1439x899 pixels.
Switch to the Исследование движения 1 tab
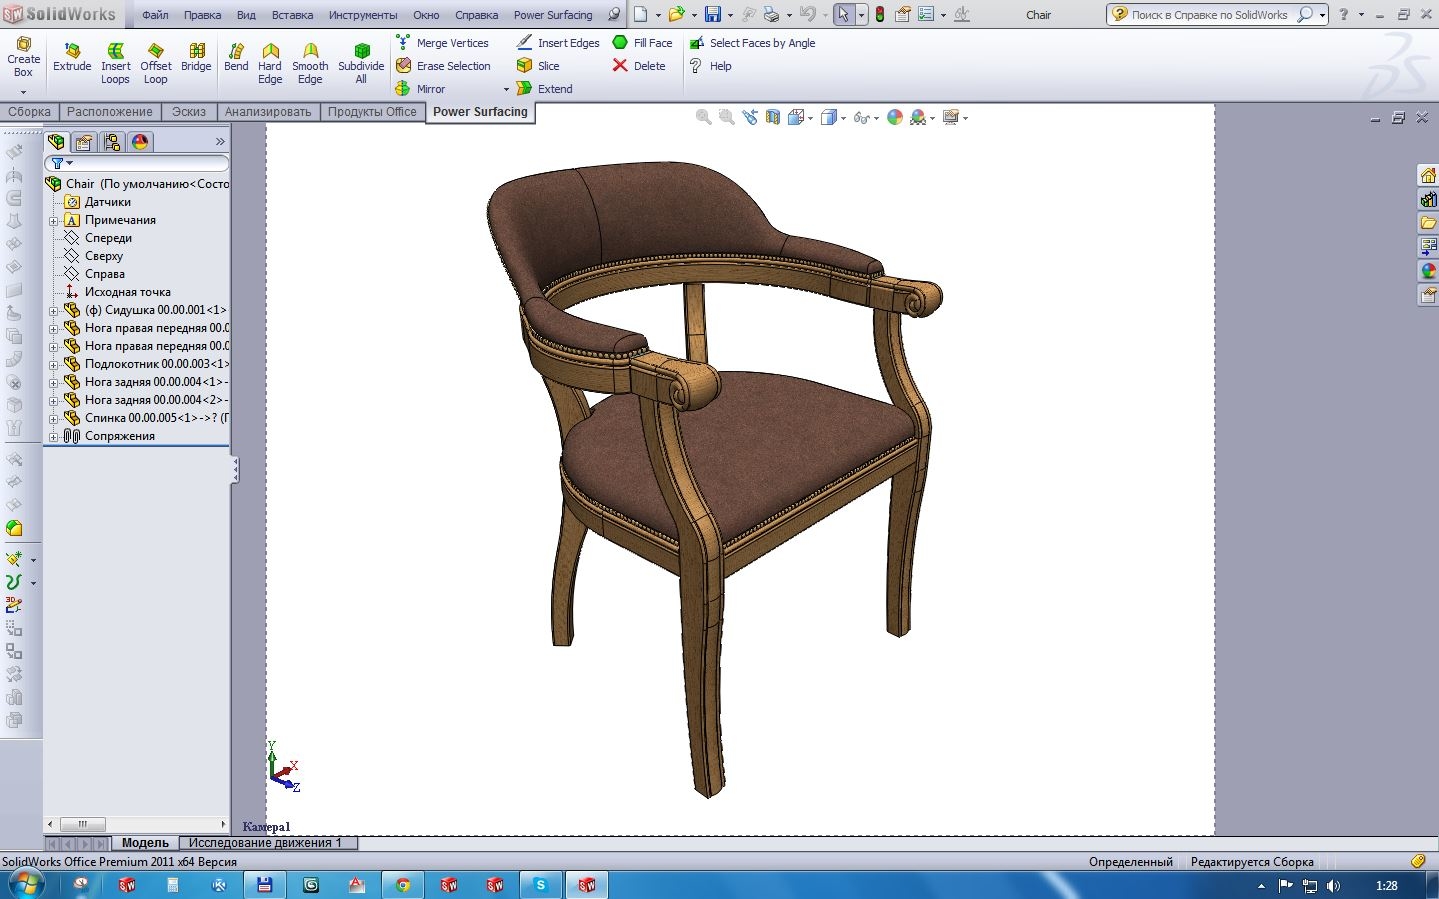(266, 842)
